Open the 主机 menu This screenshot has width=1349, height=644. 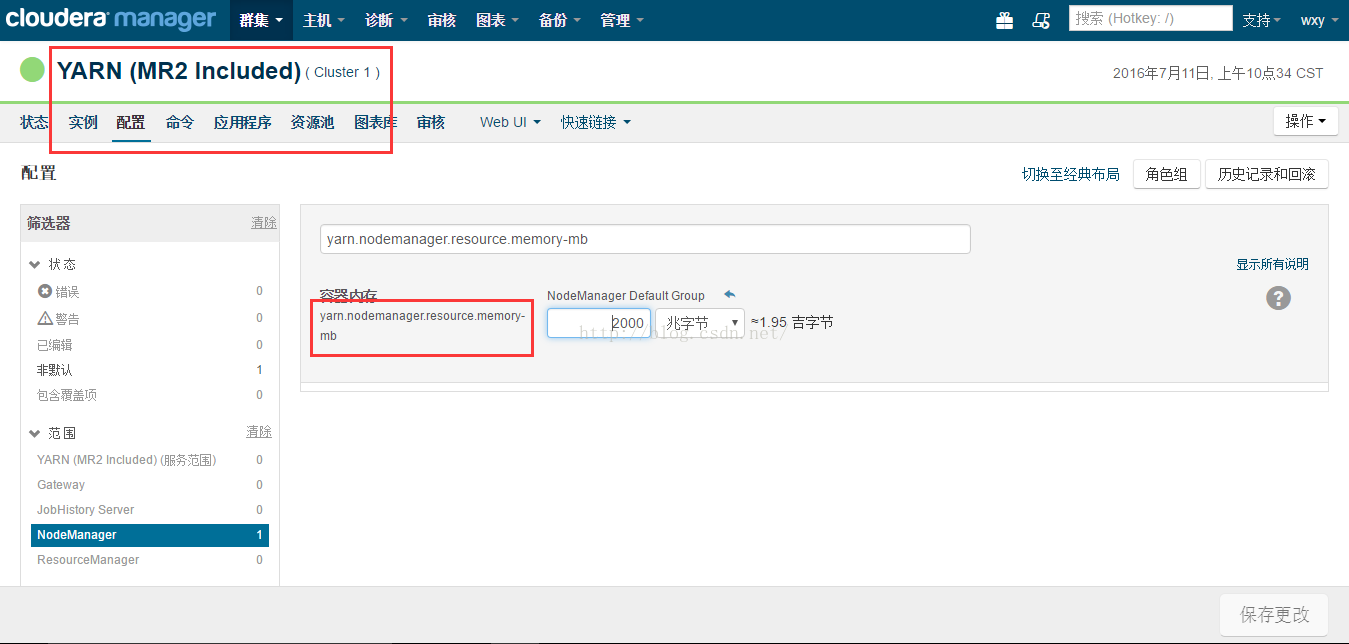click(x=324, y=20)
